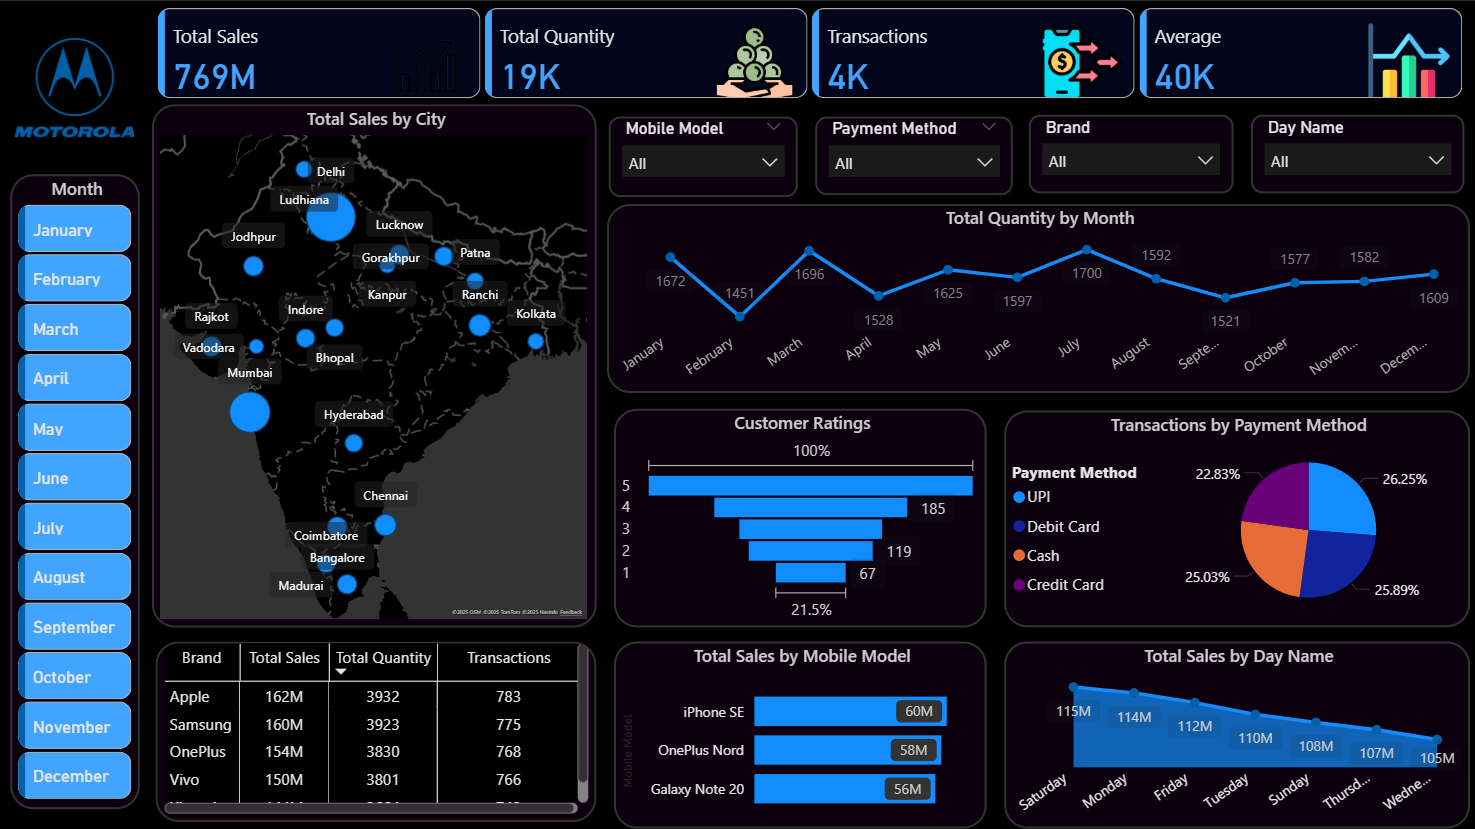Click the UPI legend color swatch

click(1019, 497)
